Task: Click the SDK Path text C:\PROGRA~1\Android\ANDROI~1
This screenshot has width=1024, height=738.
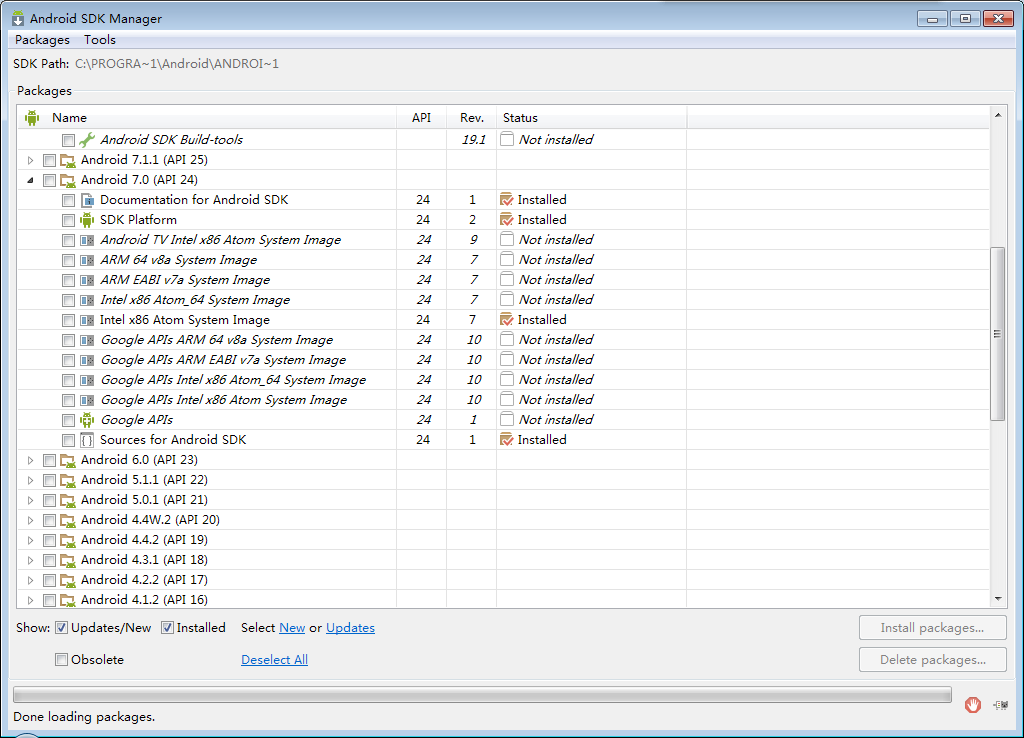Action: (x=177, y=64)
